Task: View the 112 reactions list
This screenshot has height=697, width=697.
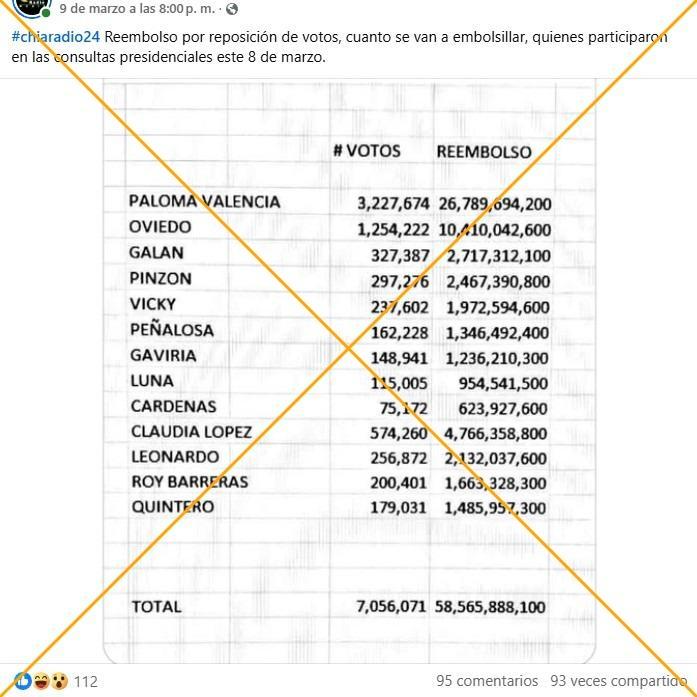Action: (86, 681)
